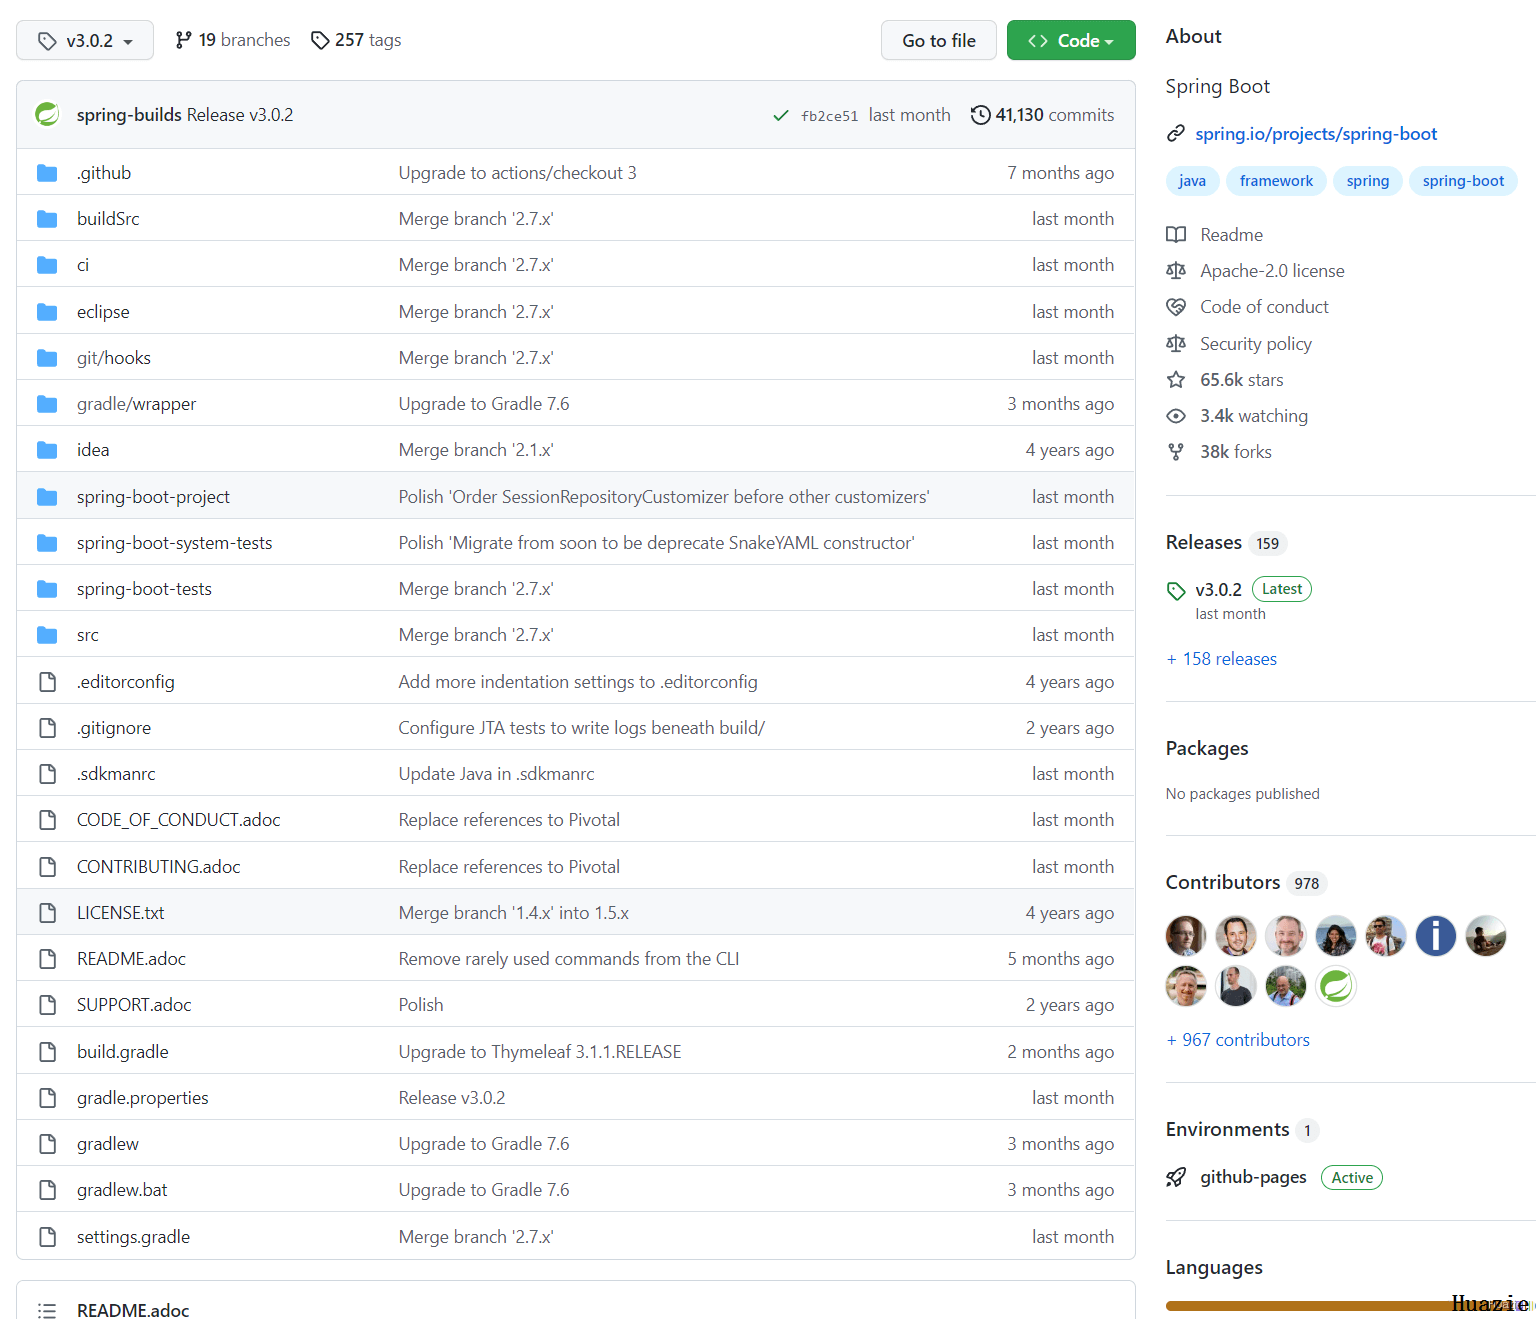This screenshot has width=1538, height=1319.
Task: Select the spring-boot topic tag
Action: point(1463,181)
